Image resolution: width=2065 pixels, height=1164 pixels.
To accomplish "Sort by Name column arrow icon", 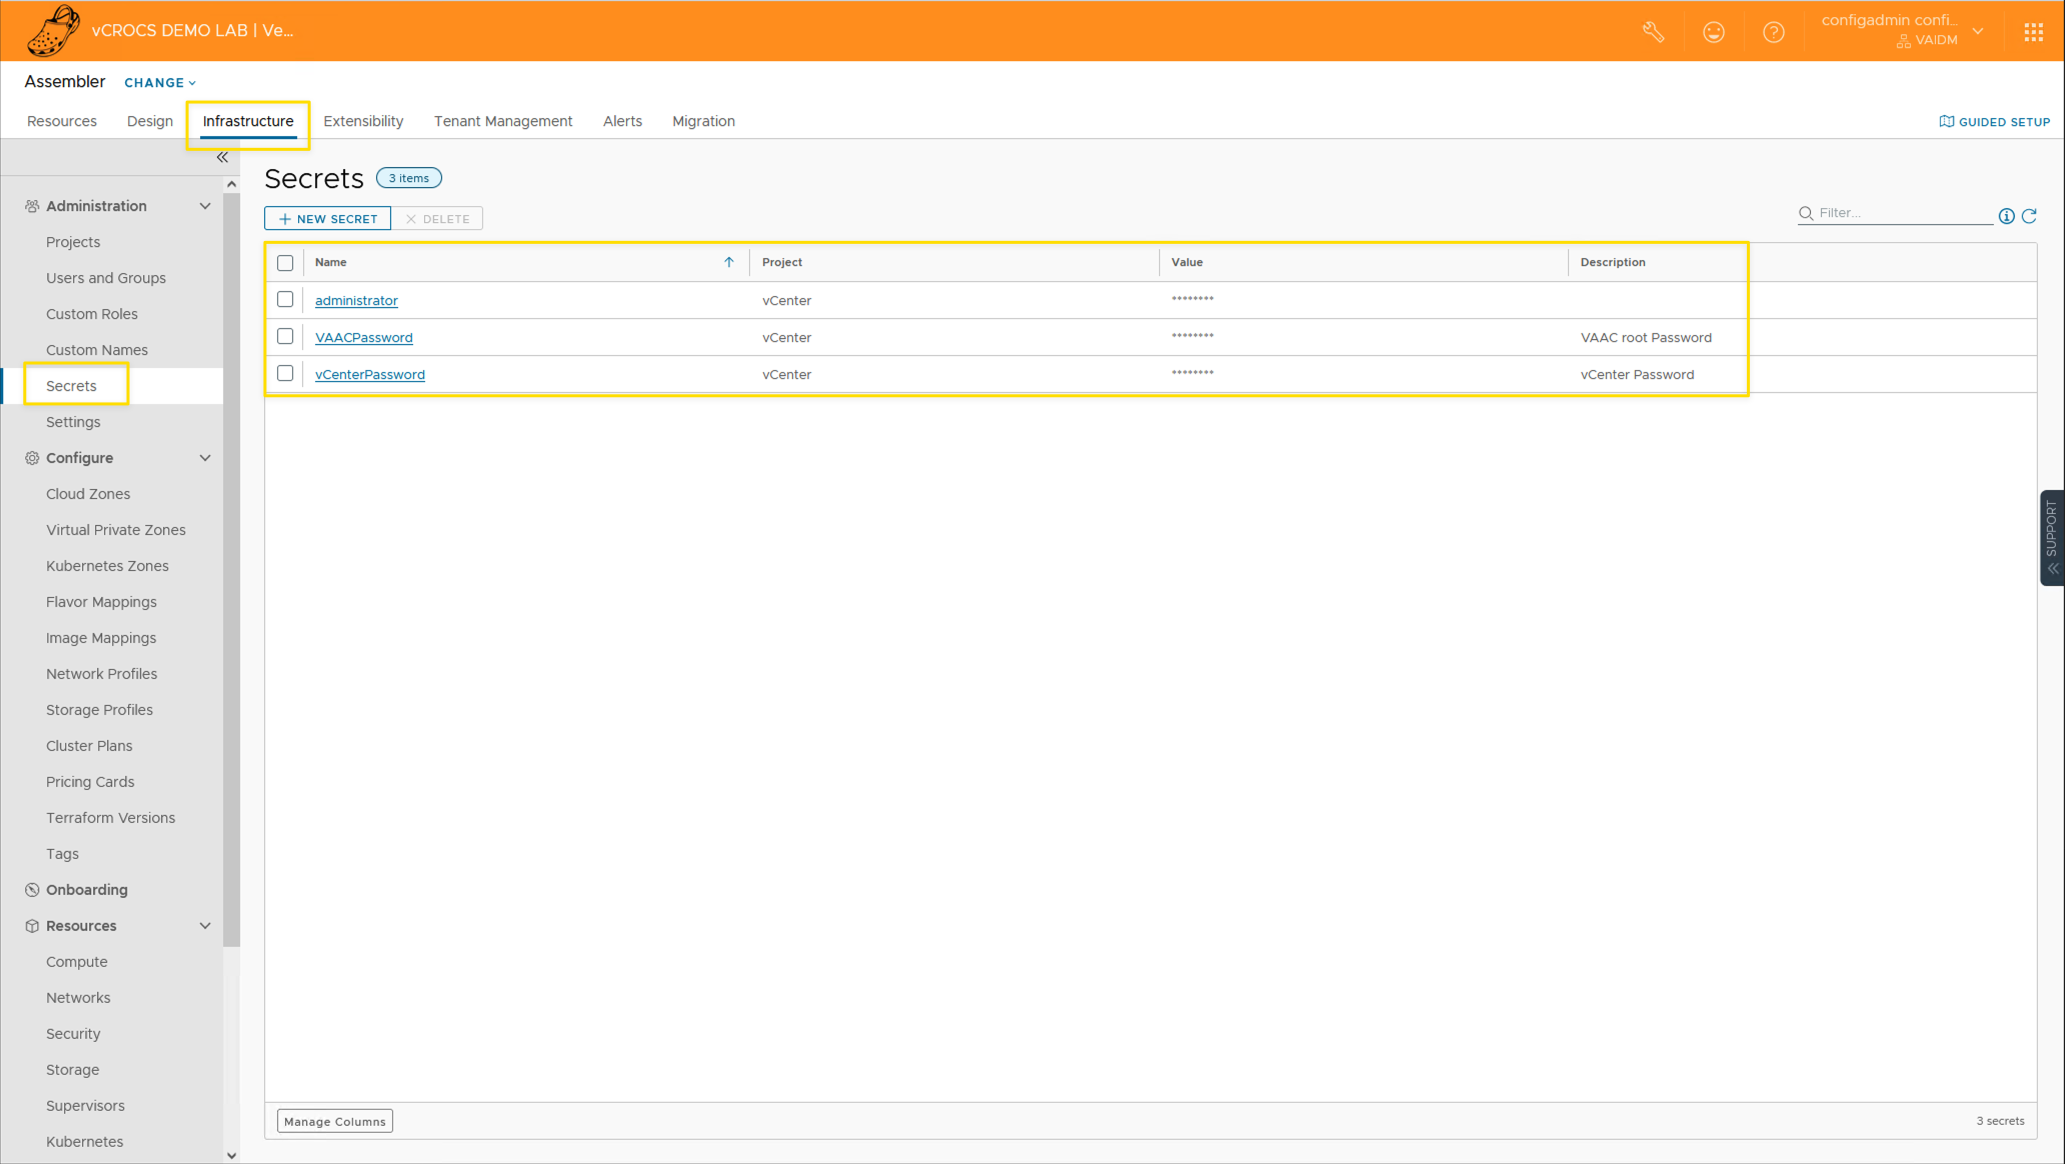I will (728, 262).
